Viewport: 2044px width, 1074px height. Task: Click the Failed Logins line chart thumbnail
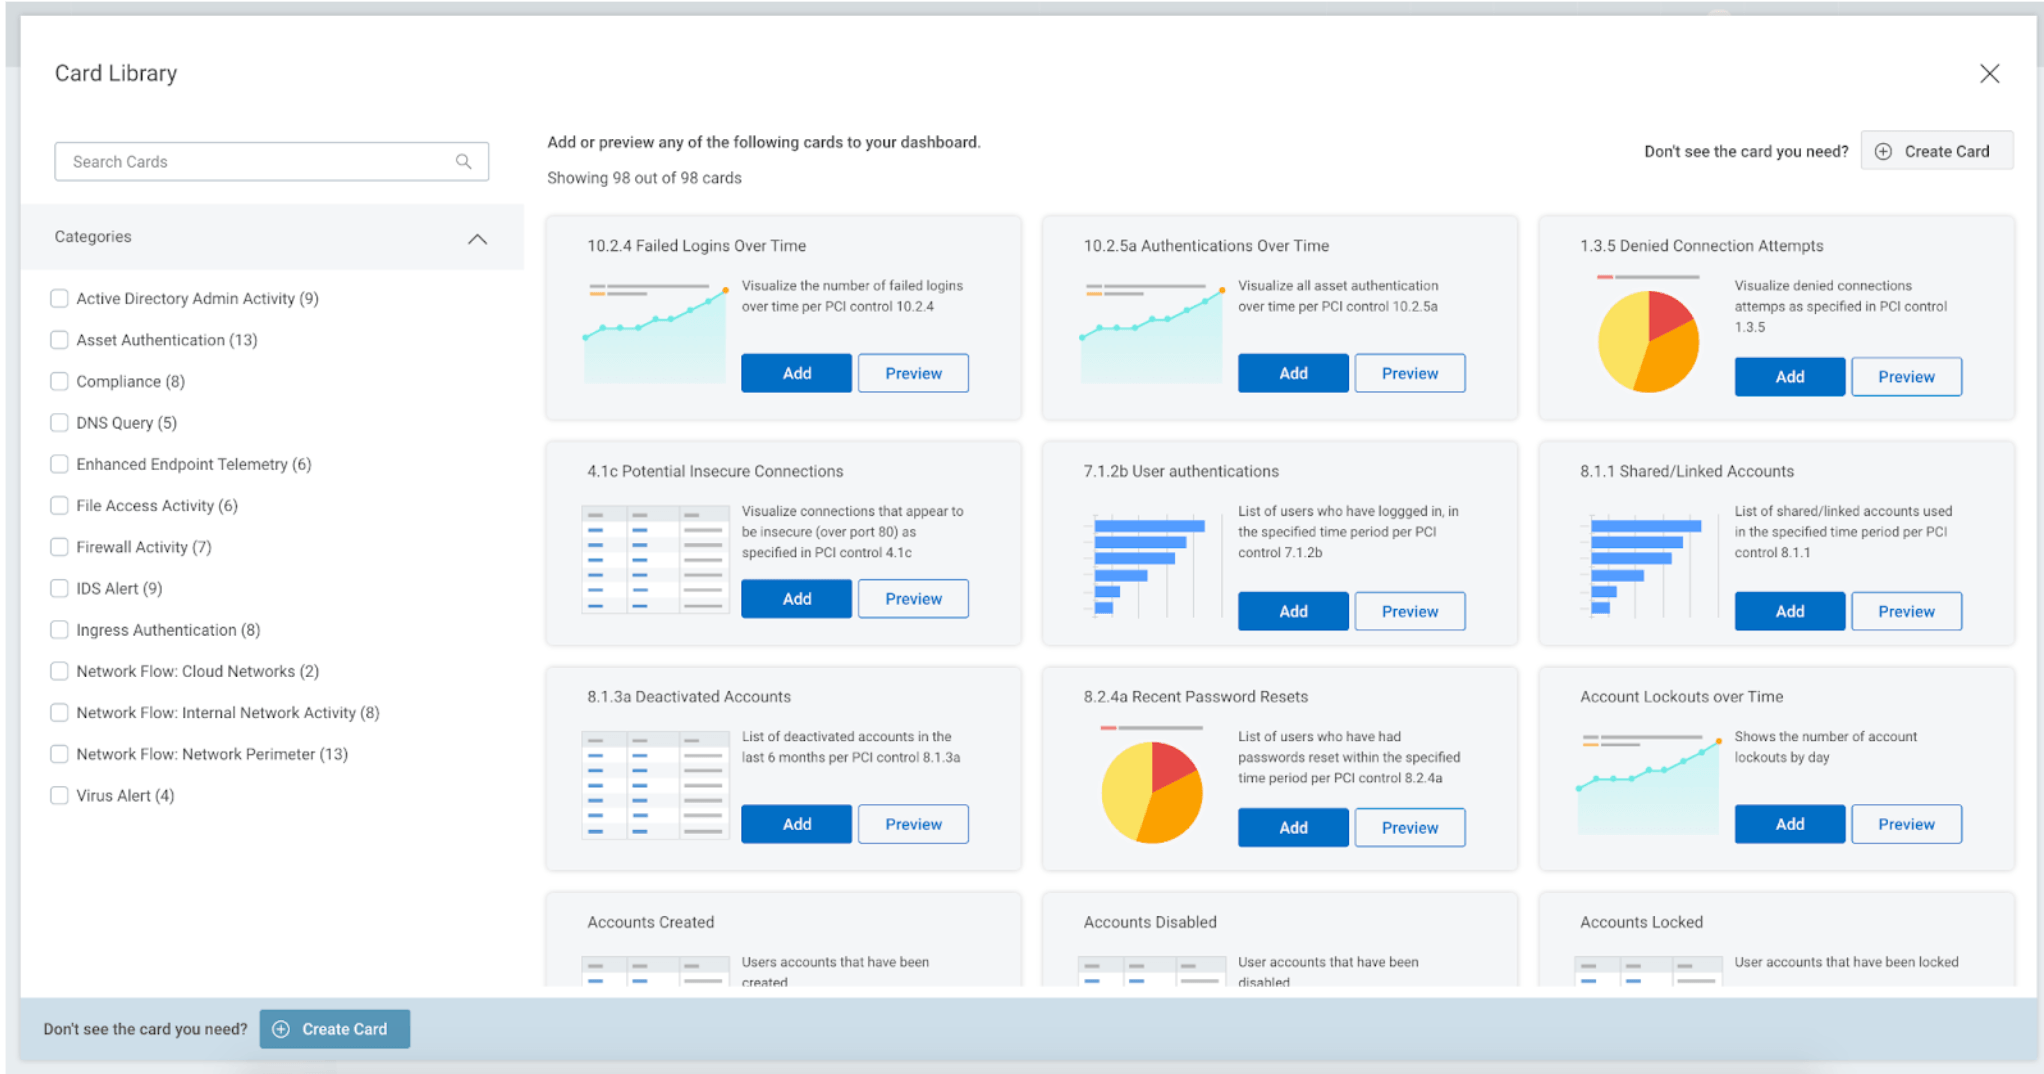655,334
